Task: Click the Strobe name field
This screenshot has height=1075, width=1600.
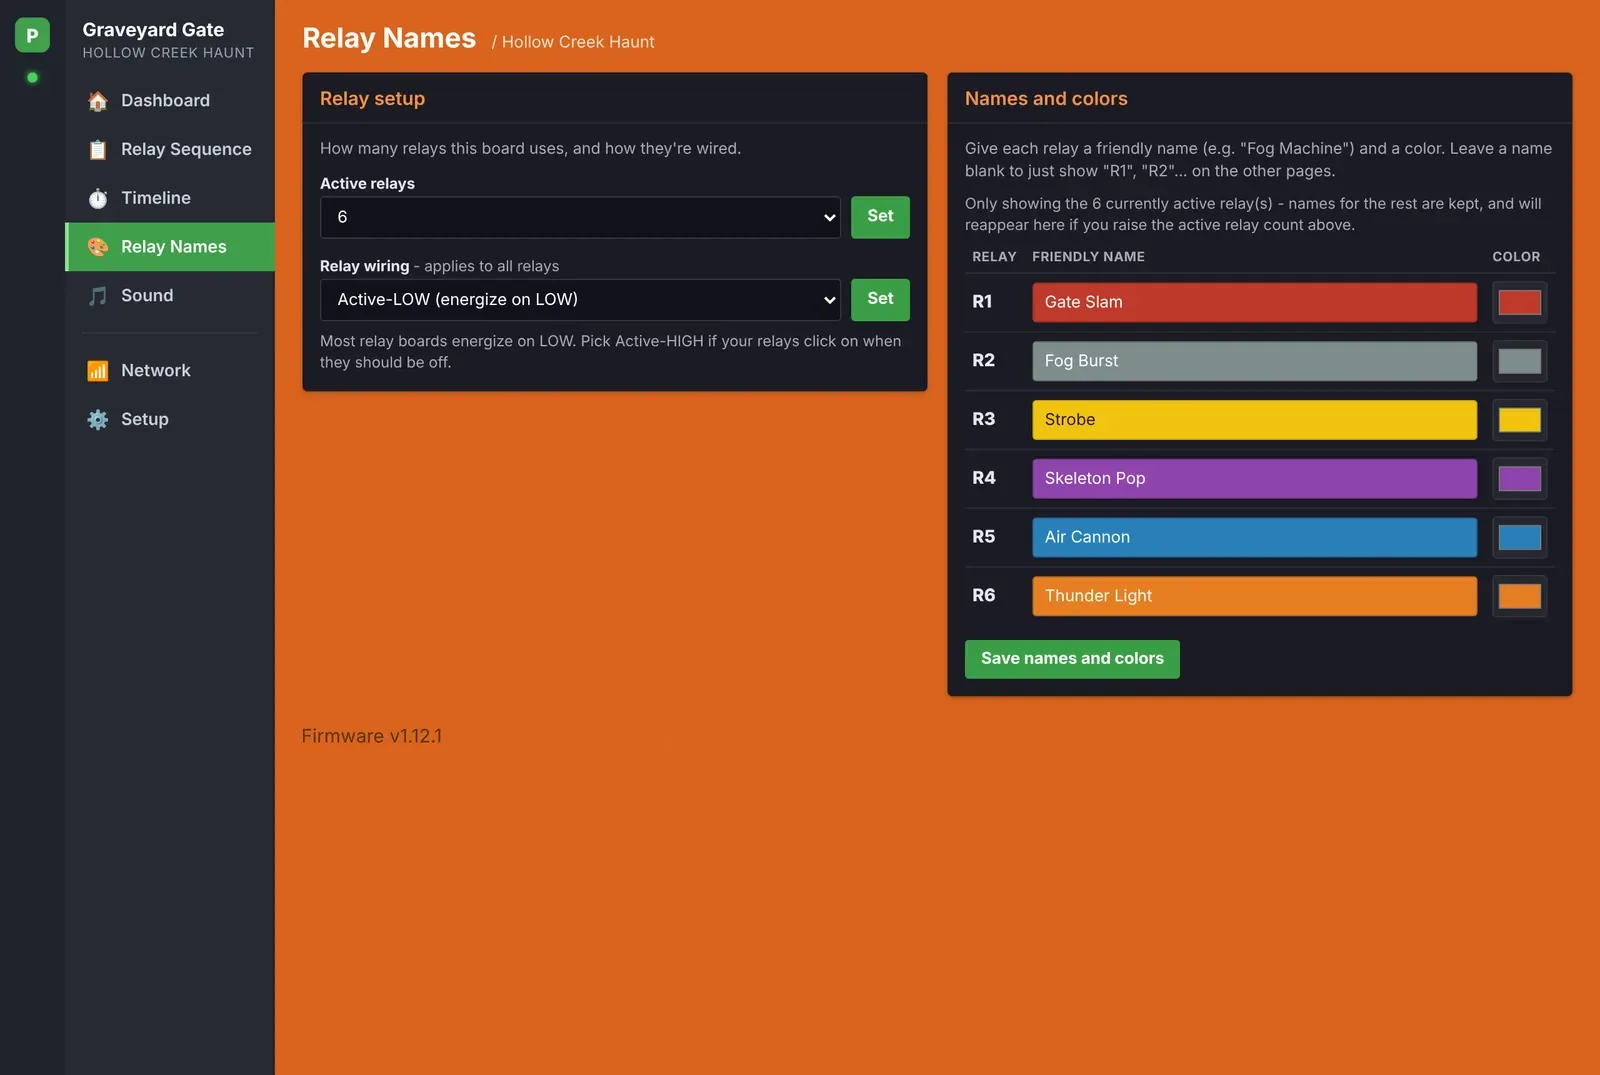Action: (x=1254, y=420)
